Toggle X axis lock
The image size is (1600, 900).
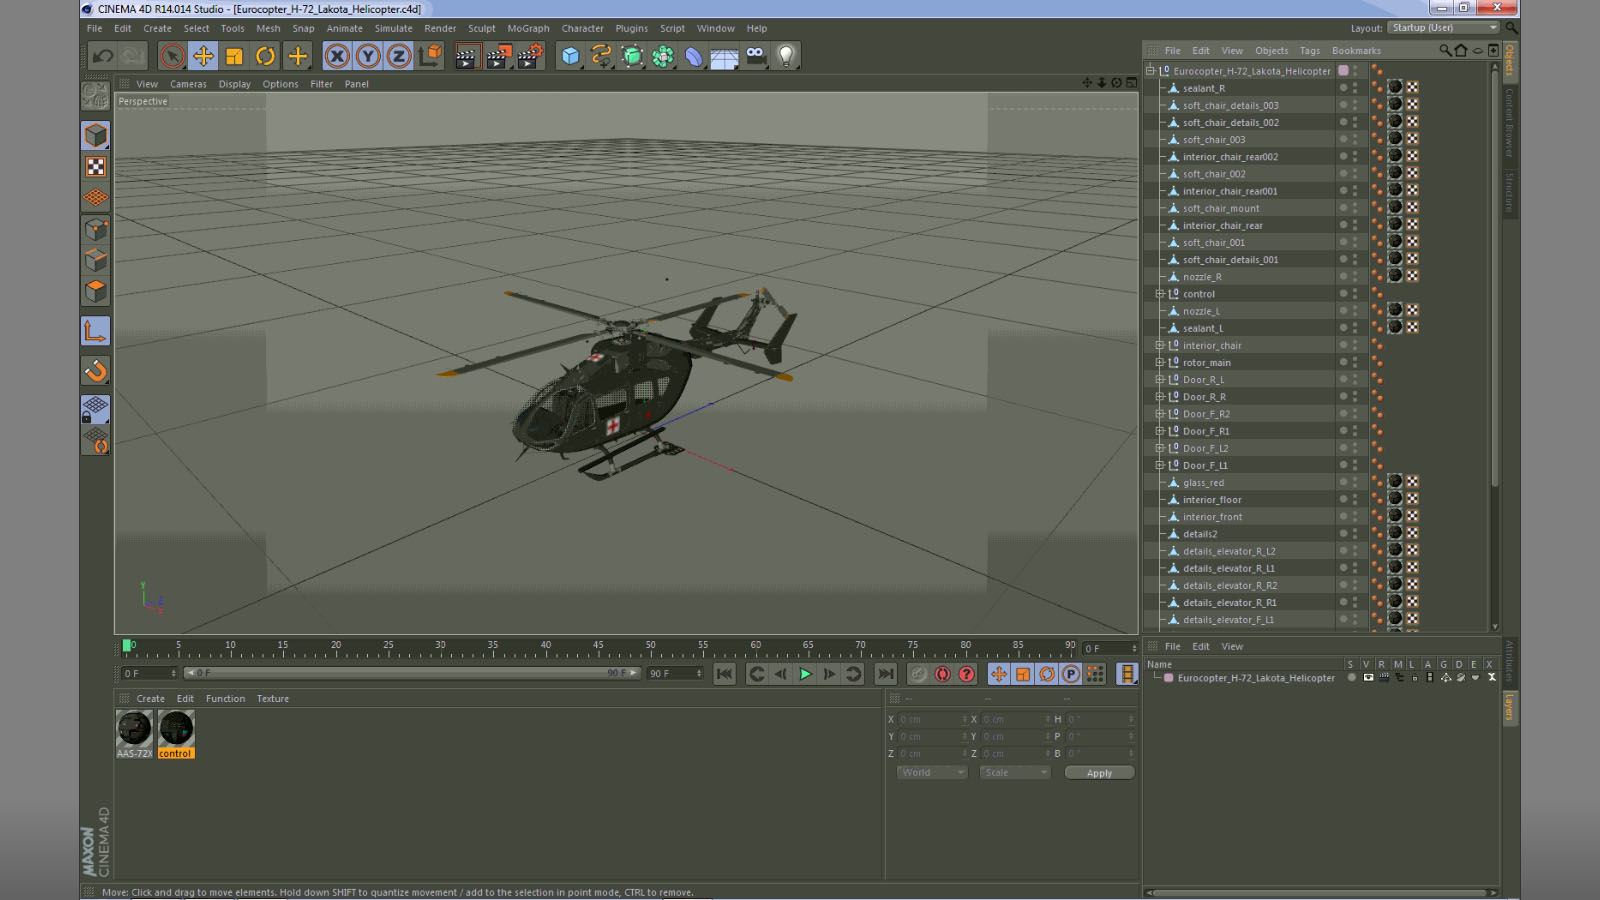coord(337,56)
